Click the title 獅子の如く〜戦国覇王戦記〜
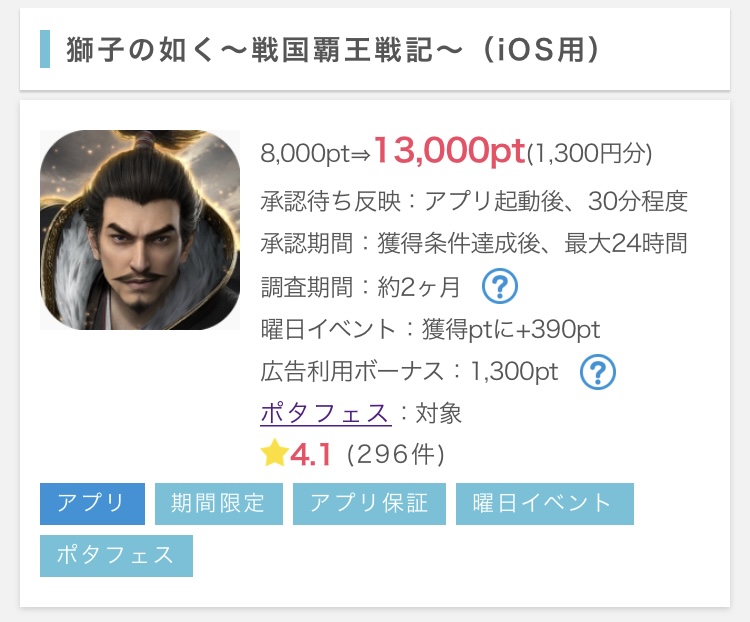The height and width of the screenshot is (622, 750). tap(264, 49)
